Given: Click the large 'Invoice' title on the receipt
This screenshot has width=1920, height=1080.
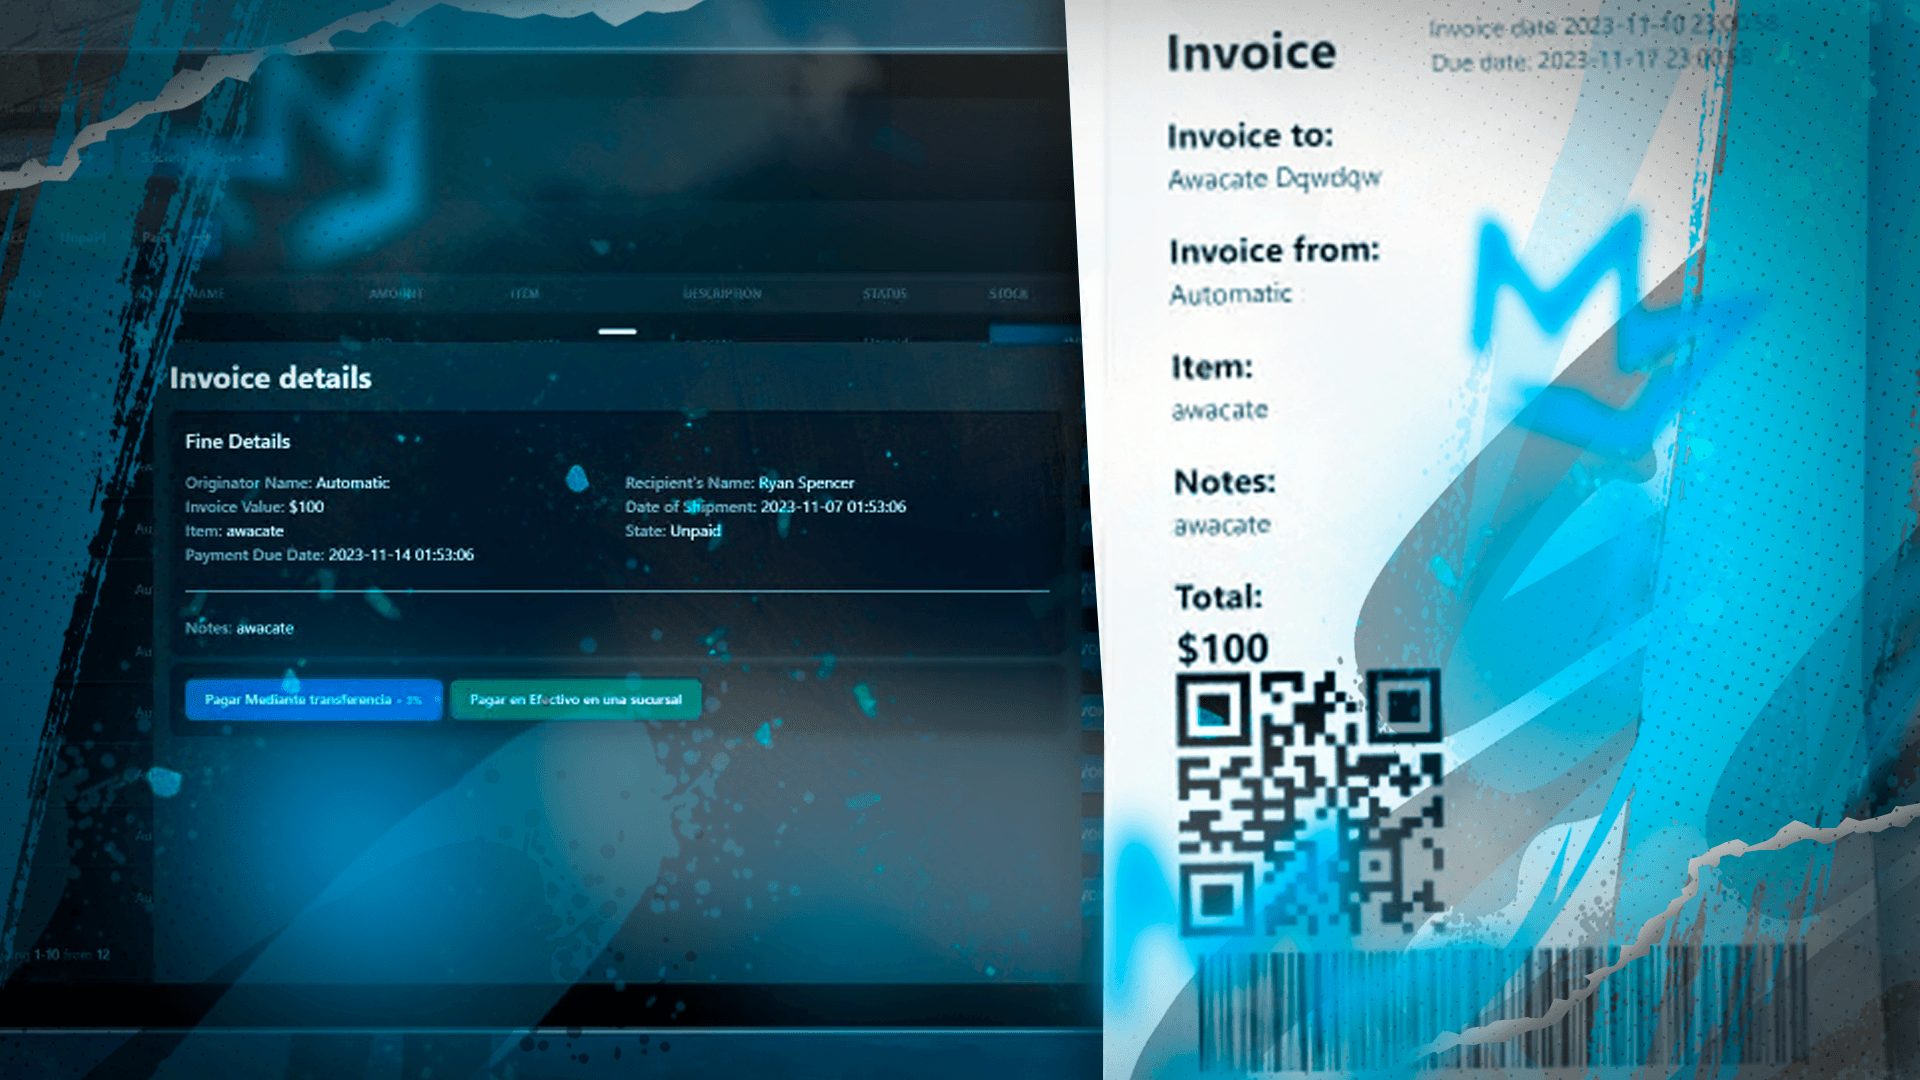Looking at the screenshot, I should pyautogui.click(x=1251, y=52).
